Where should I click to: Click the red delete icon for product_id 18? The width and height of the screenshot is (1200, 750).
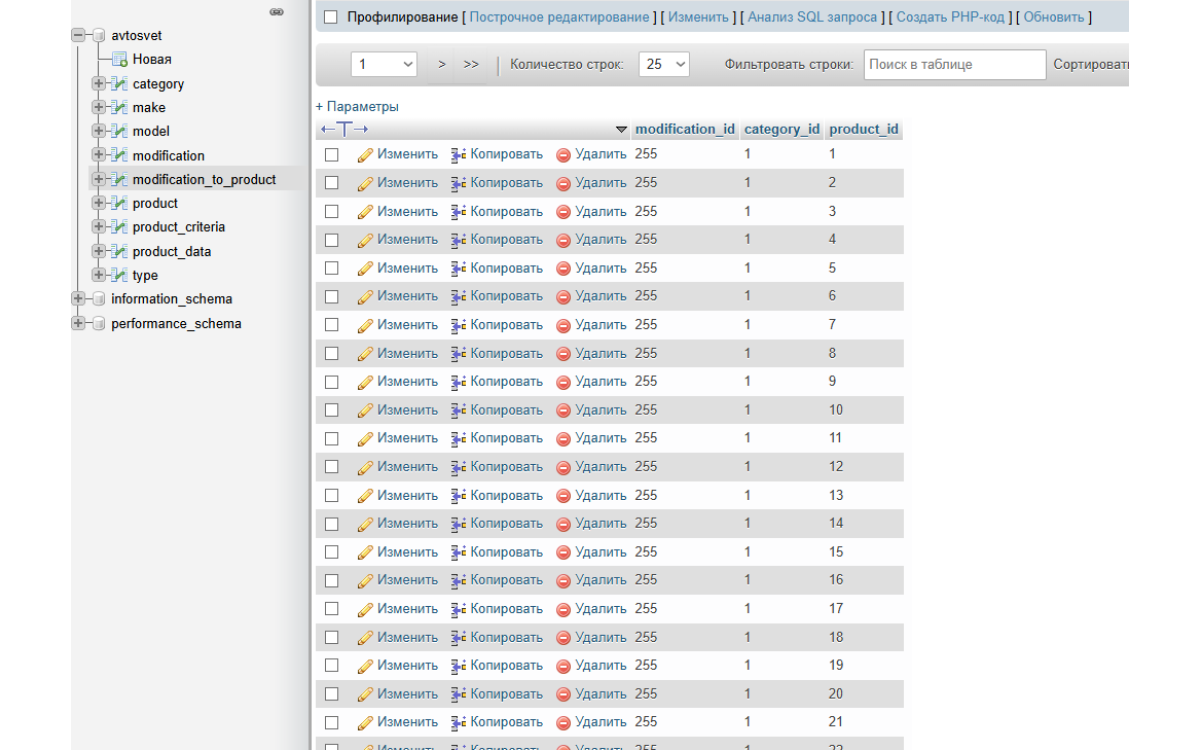(x=563, y=638)
